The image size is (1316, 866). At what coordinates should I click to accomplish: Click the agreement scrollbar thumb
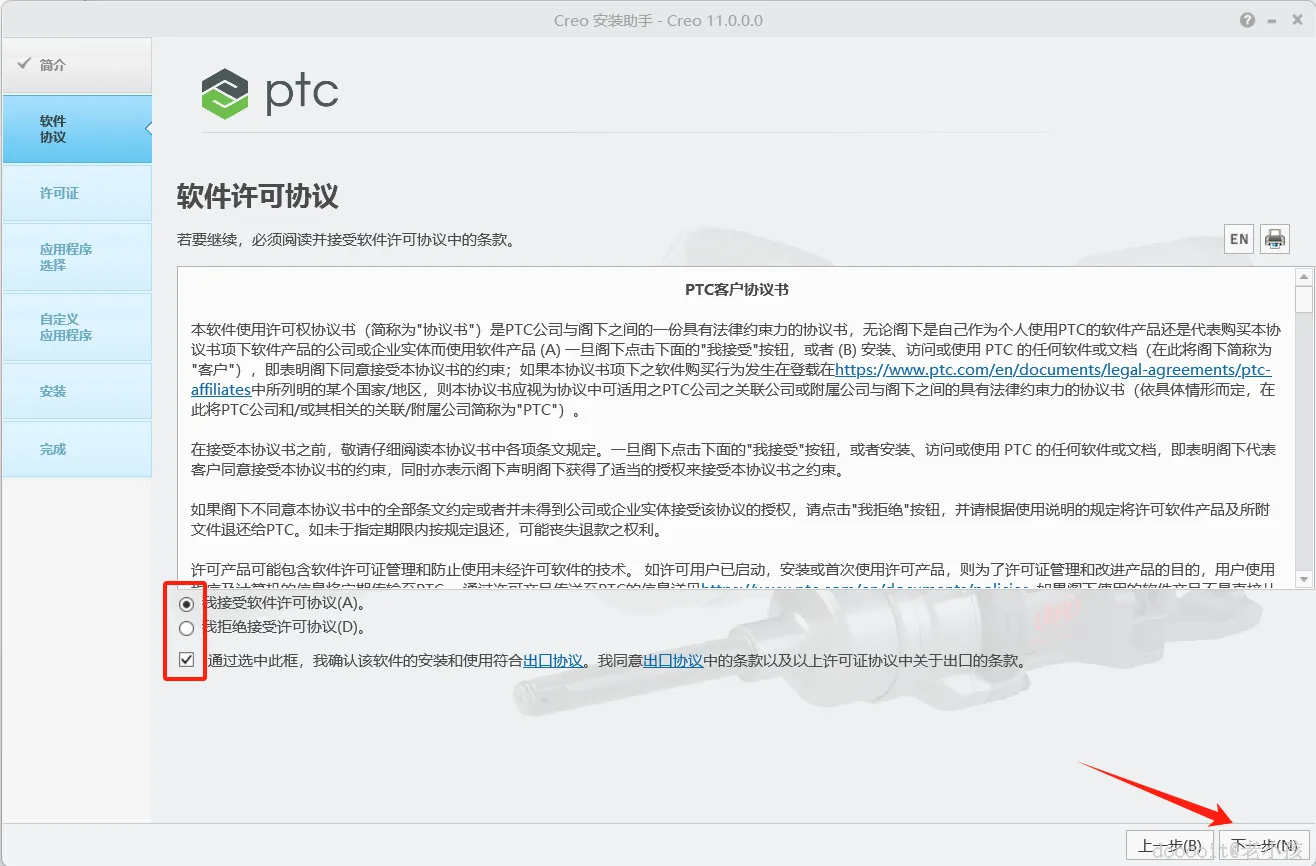pyautogui.click(x=1303, y=300)
